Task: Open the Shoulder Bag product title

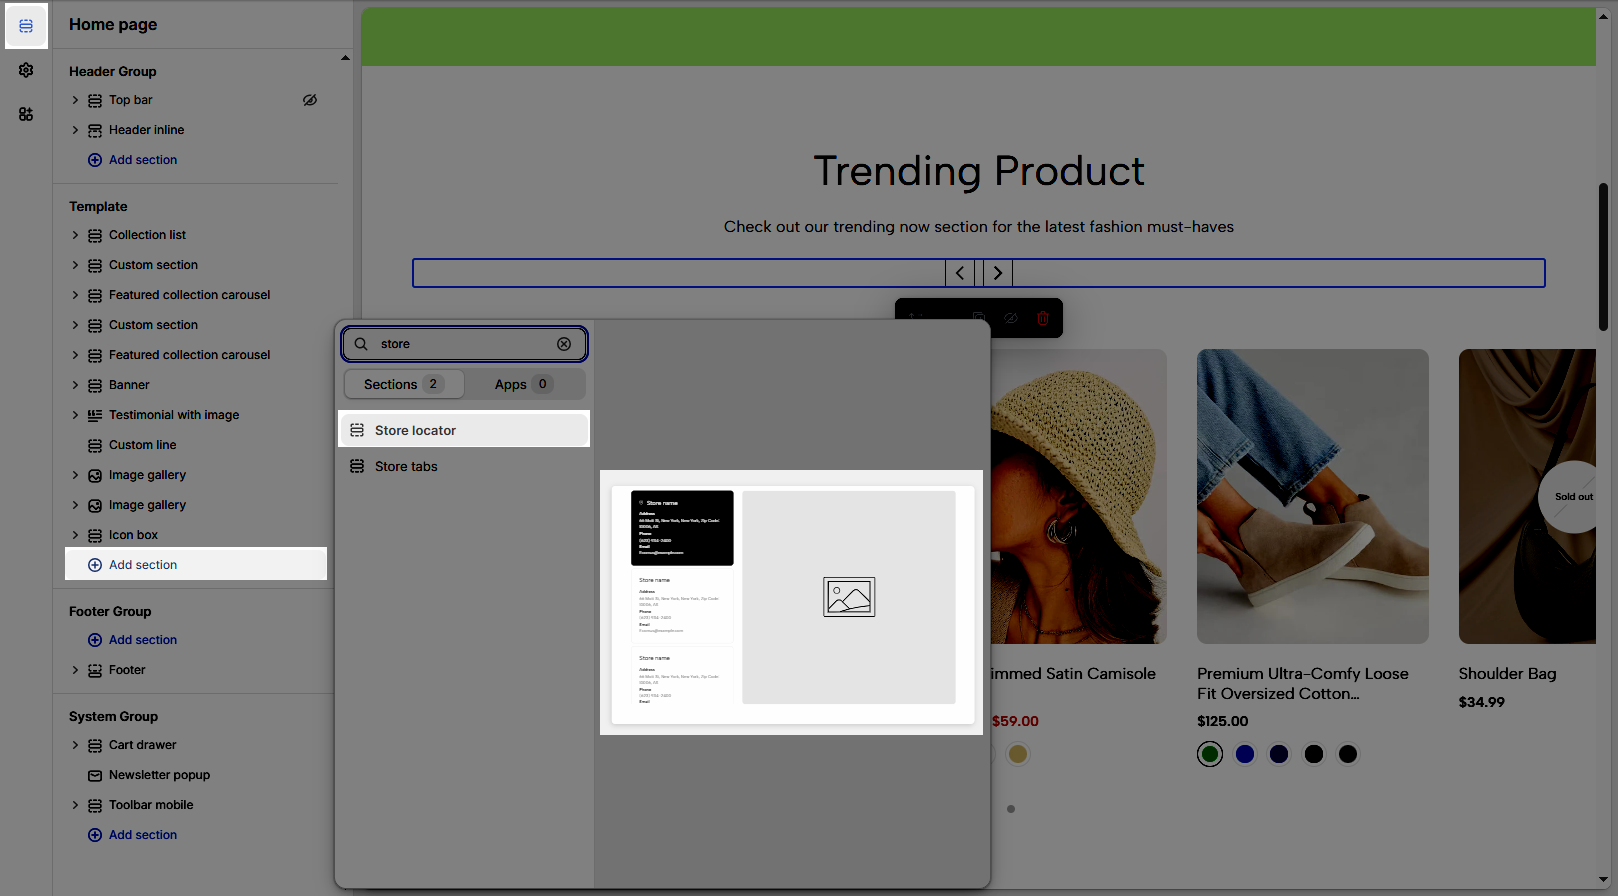Action: [1507, 674]
